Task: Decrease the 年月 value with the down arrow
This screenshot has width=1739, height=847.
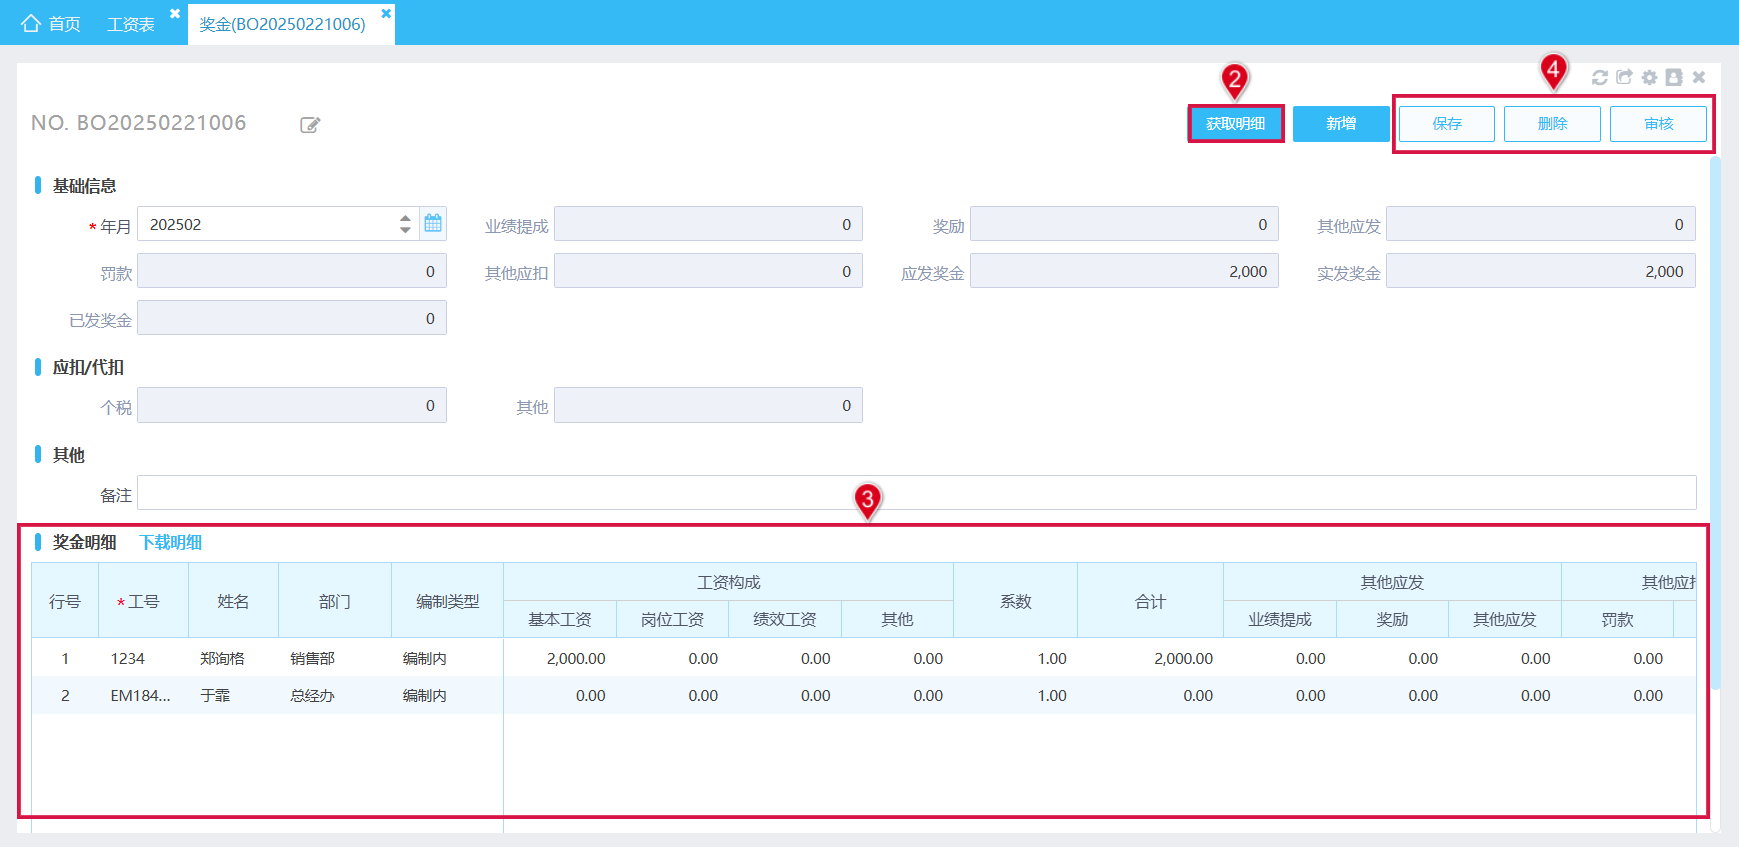Action: click(405, 230)
